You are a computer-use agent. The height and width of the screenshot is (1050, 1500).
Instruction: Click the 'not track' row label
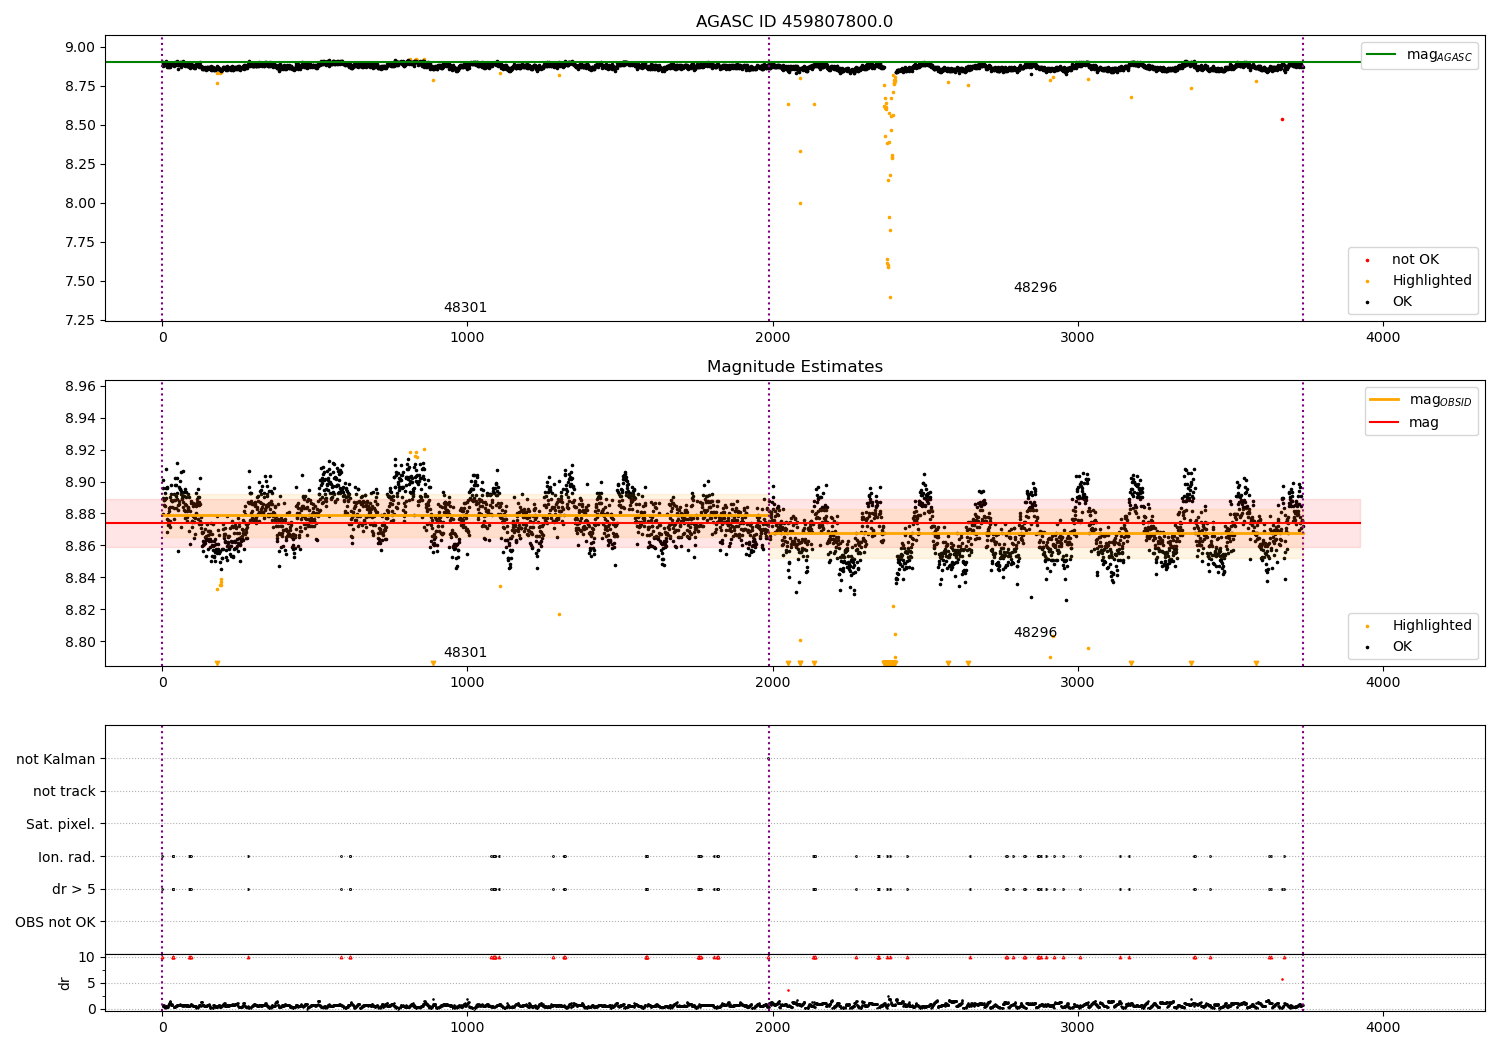64,791
